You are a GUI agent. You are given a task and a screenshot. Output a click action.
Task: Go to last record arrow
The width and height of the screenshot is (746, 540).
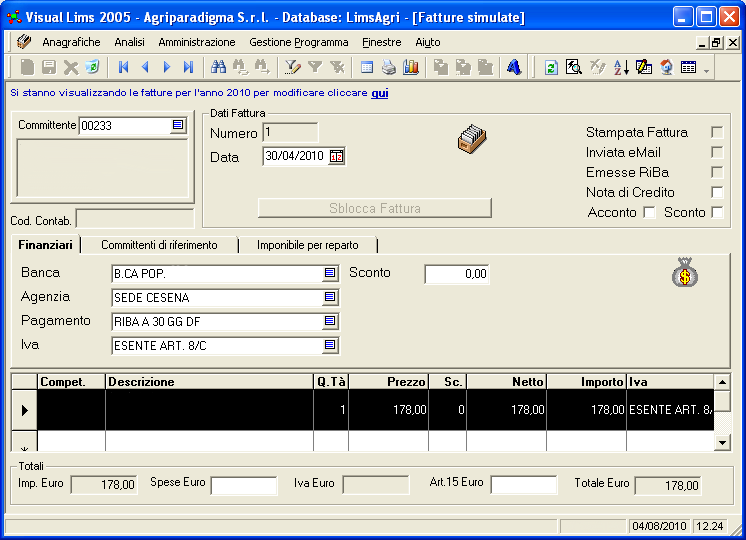point(188,68)
